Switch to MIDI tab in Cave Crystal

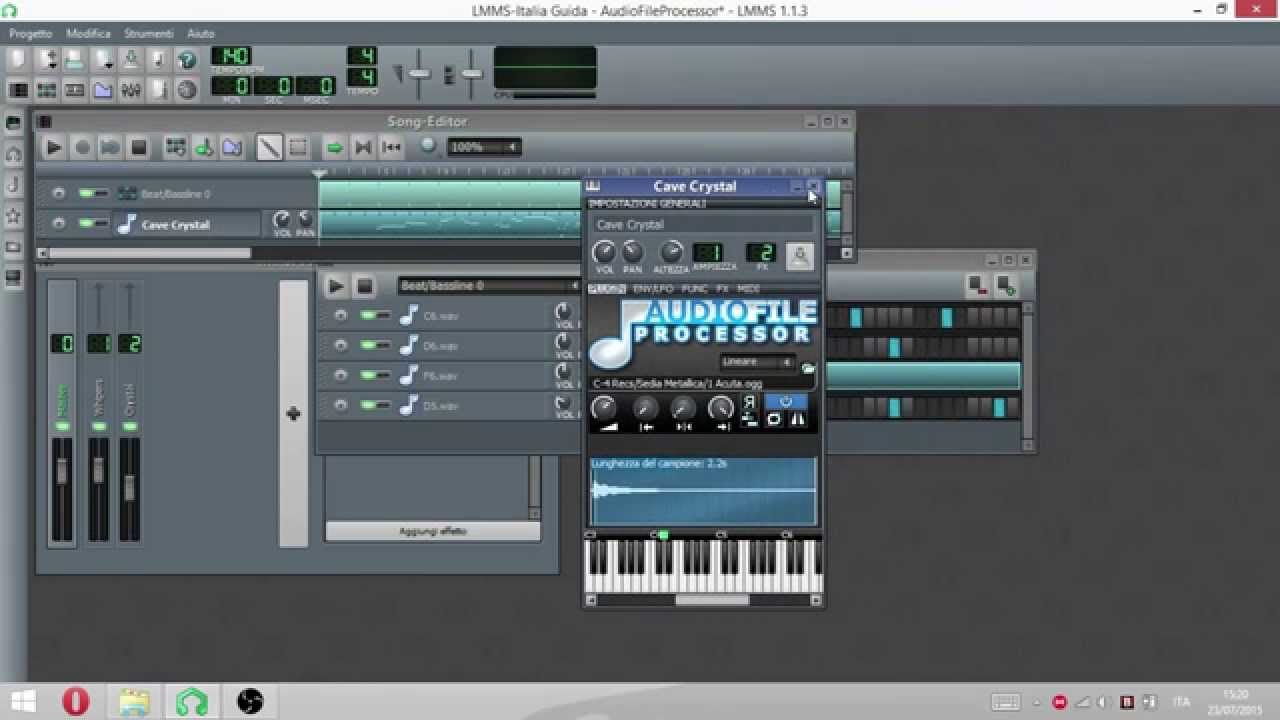pyautogui.click(x=748, y=289)
